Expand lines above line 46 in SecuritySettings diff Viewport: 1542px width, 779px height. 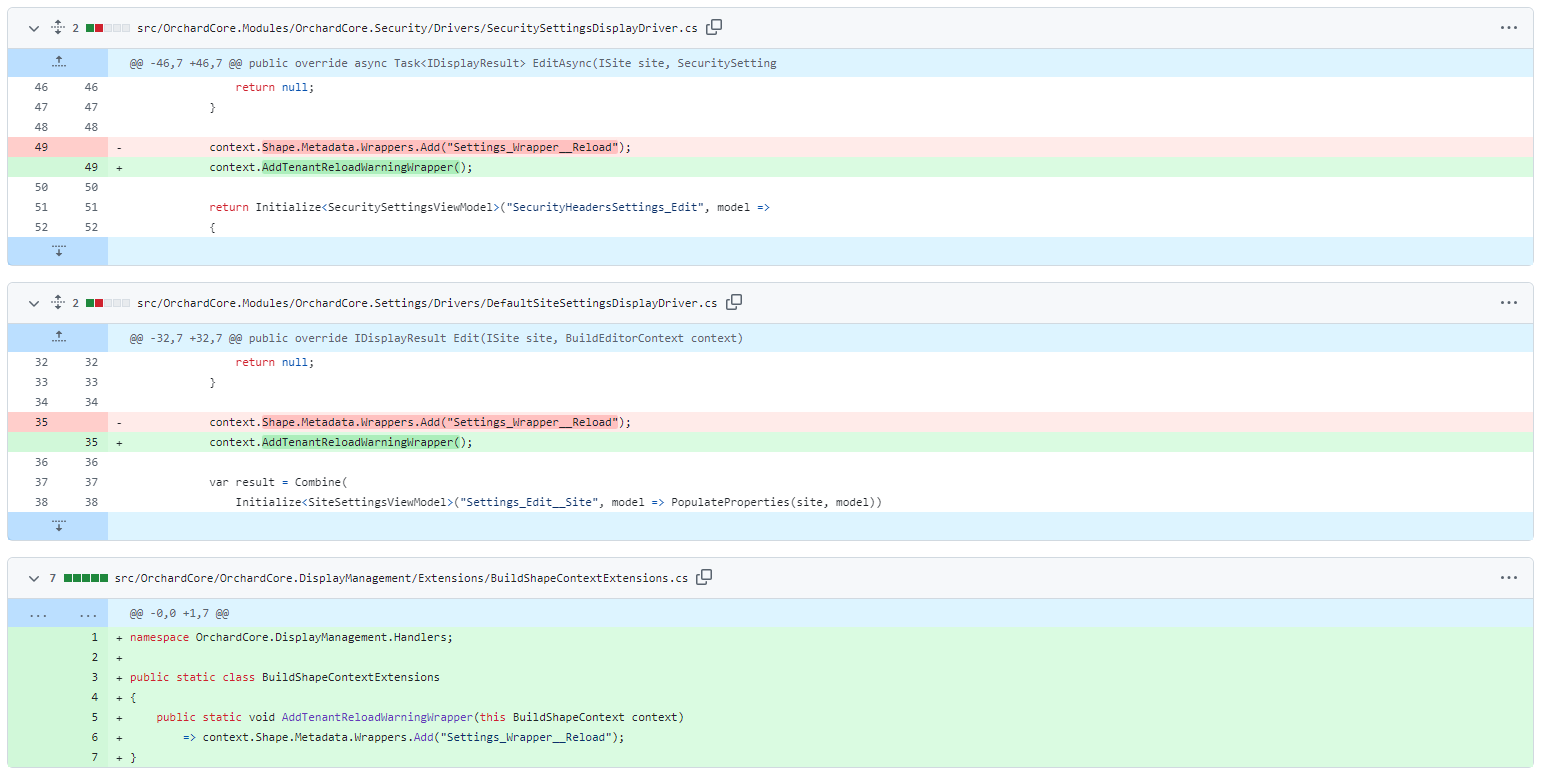coord(58,63)
